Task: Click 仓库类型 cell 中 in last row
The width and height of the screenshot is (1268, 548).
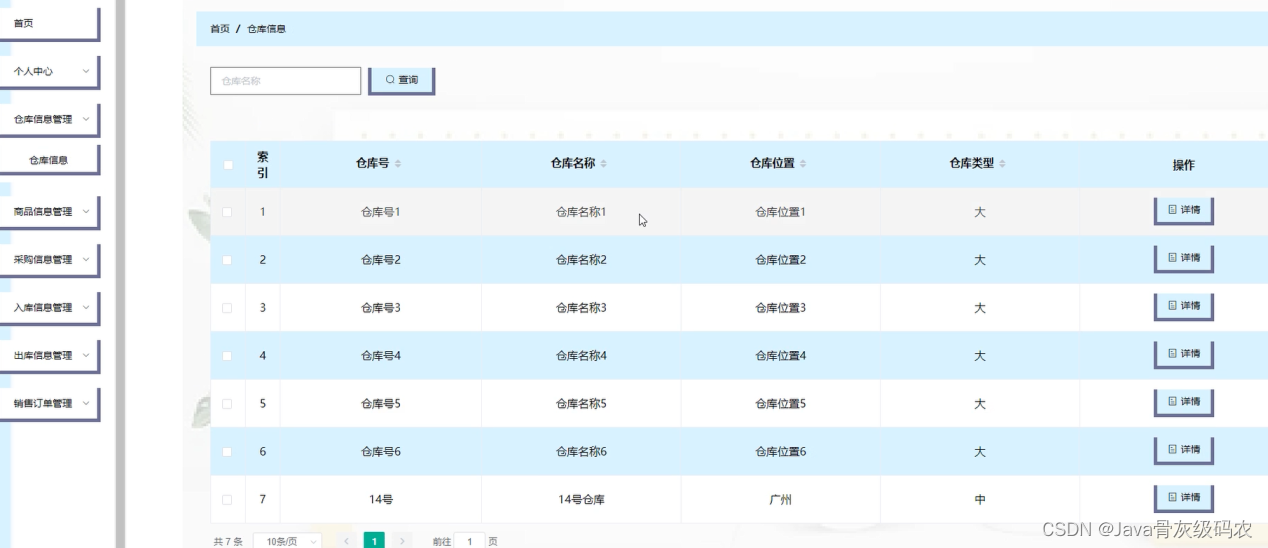Action: pos(980,500)
